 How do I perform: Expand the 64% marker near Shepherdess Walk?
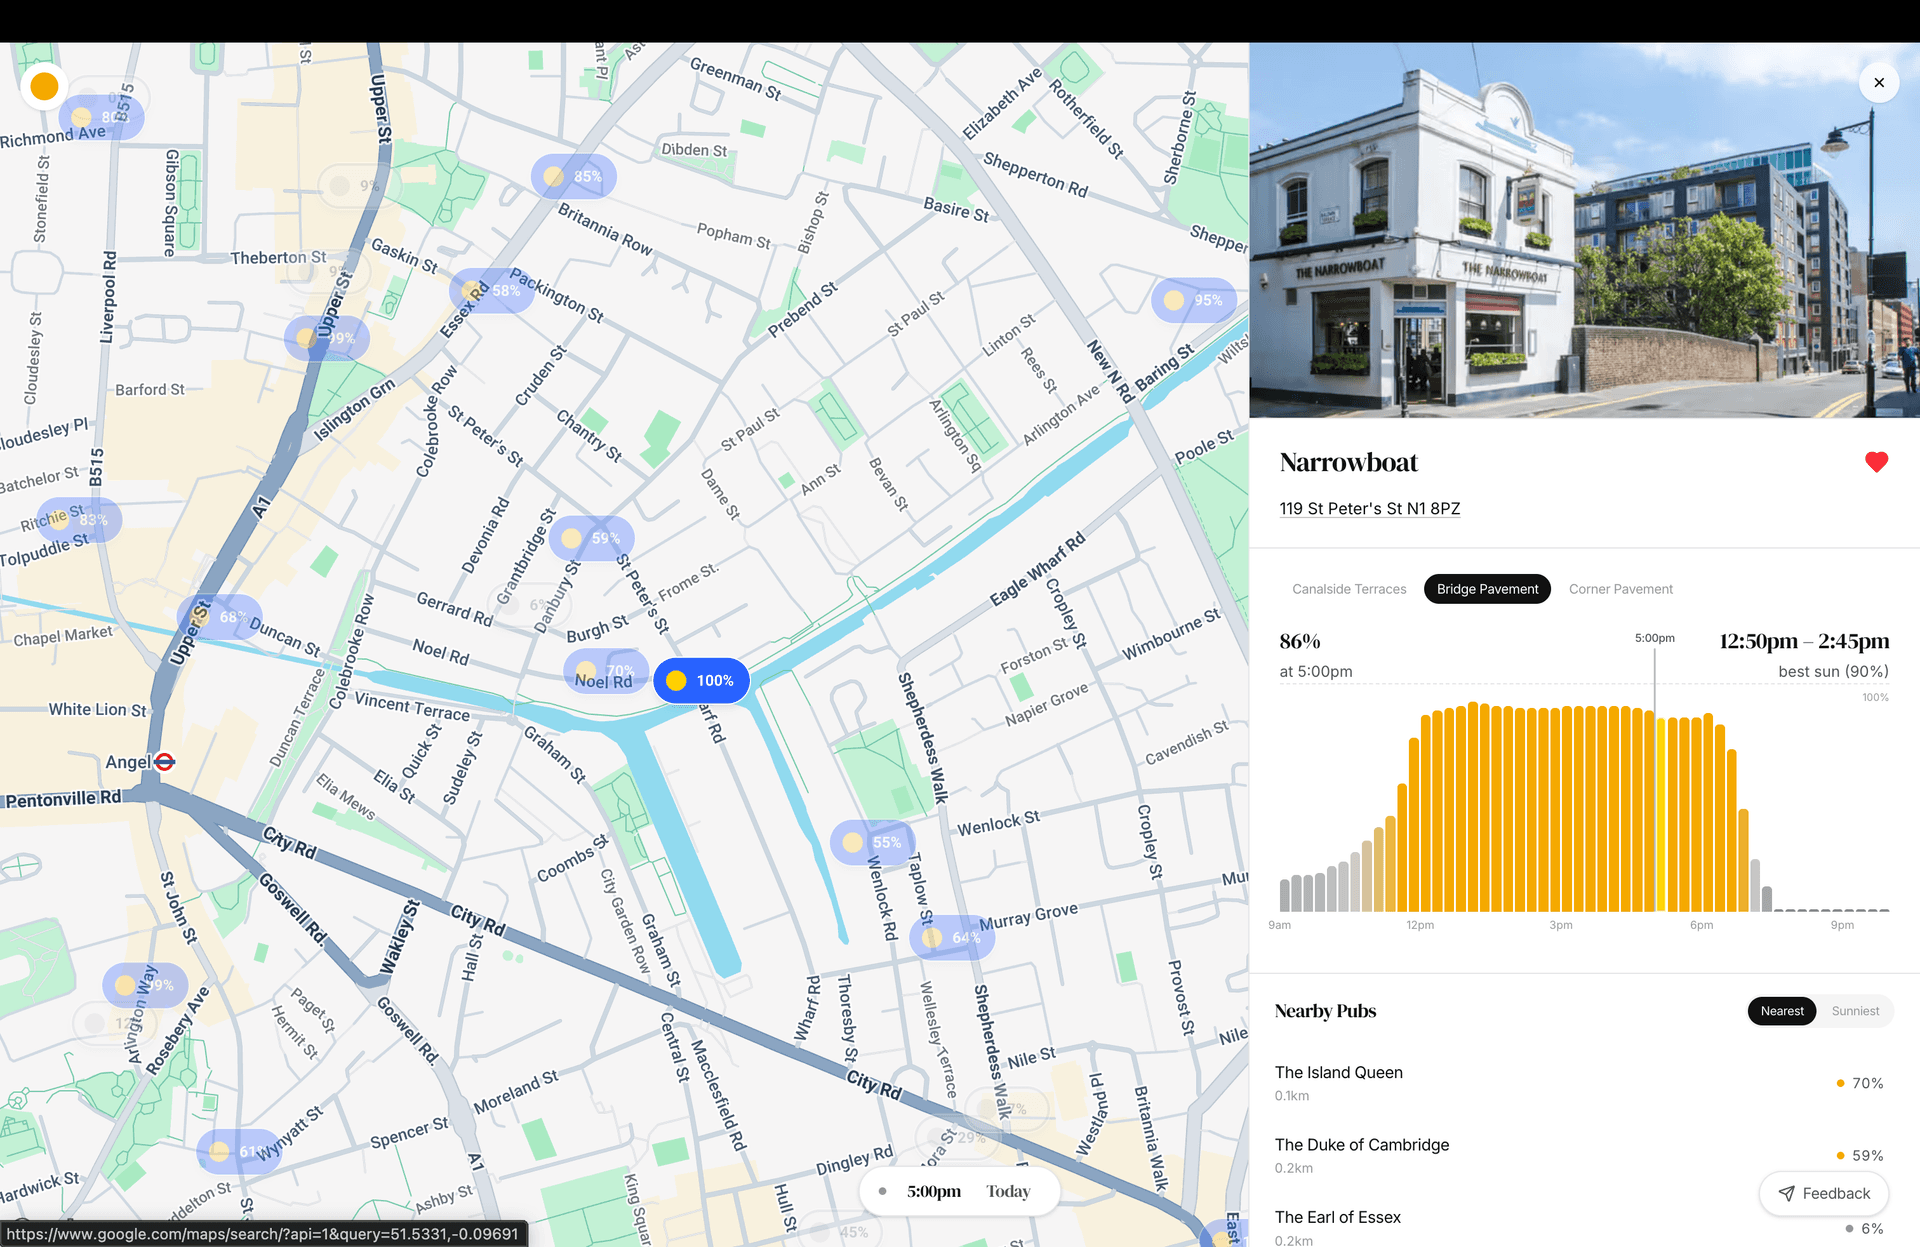950,937
